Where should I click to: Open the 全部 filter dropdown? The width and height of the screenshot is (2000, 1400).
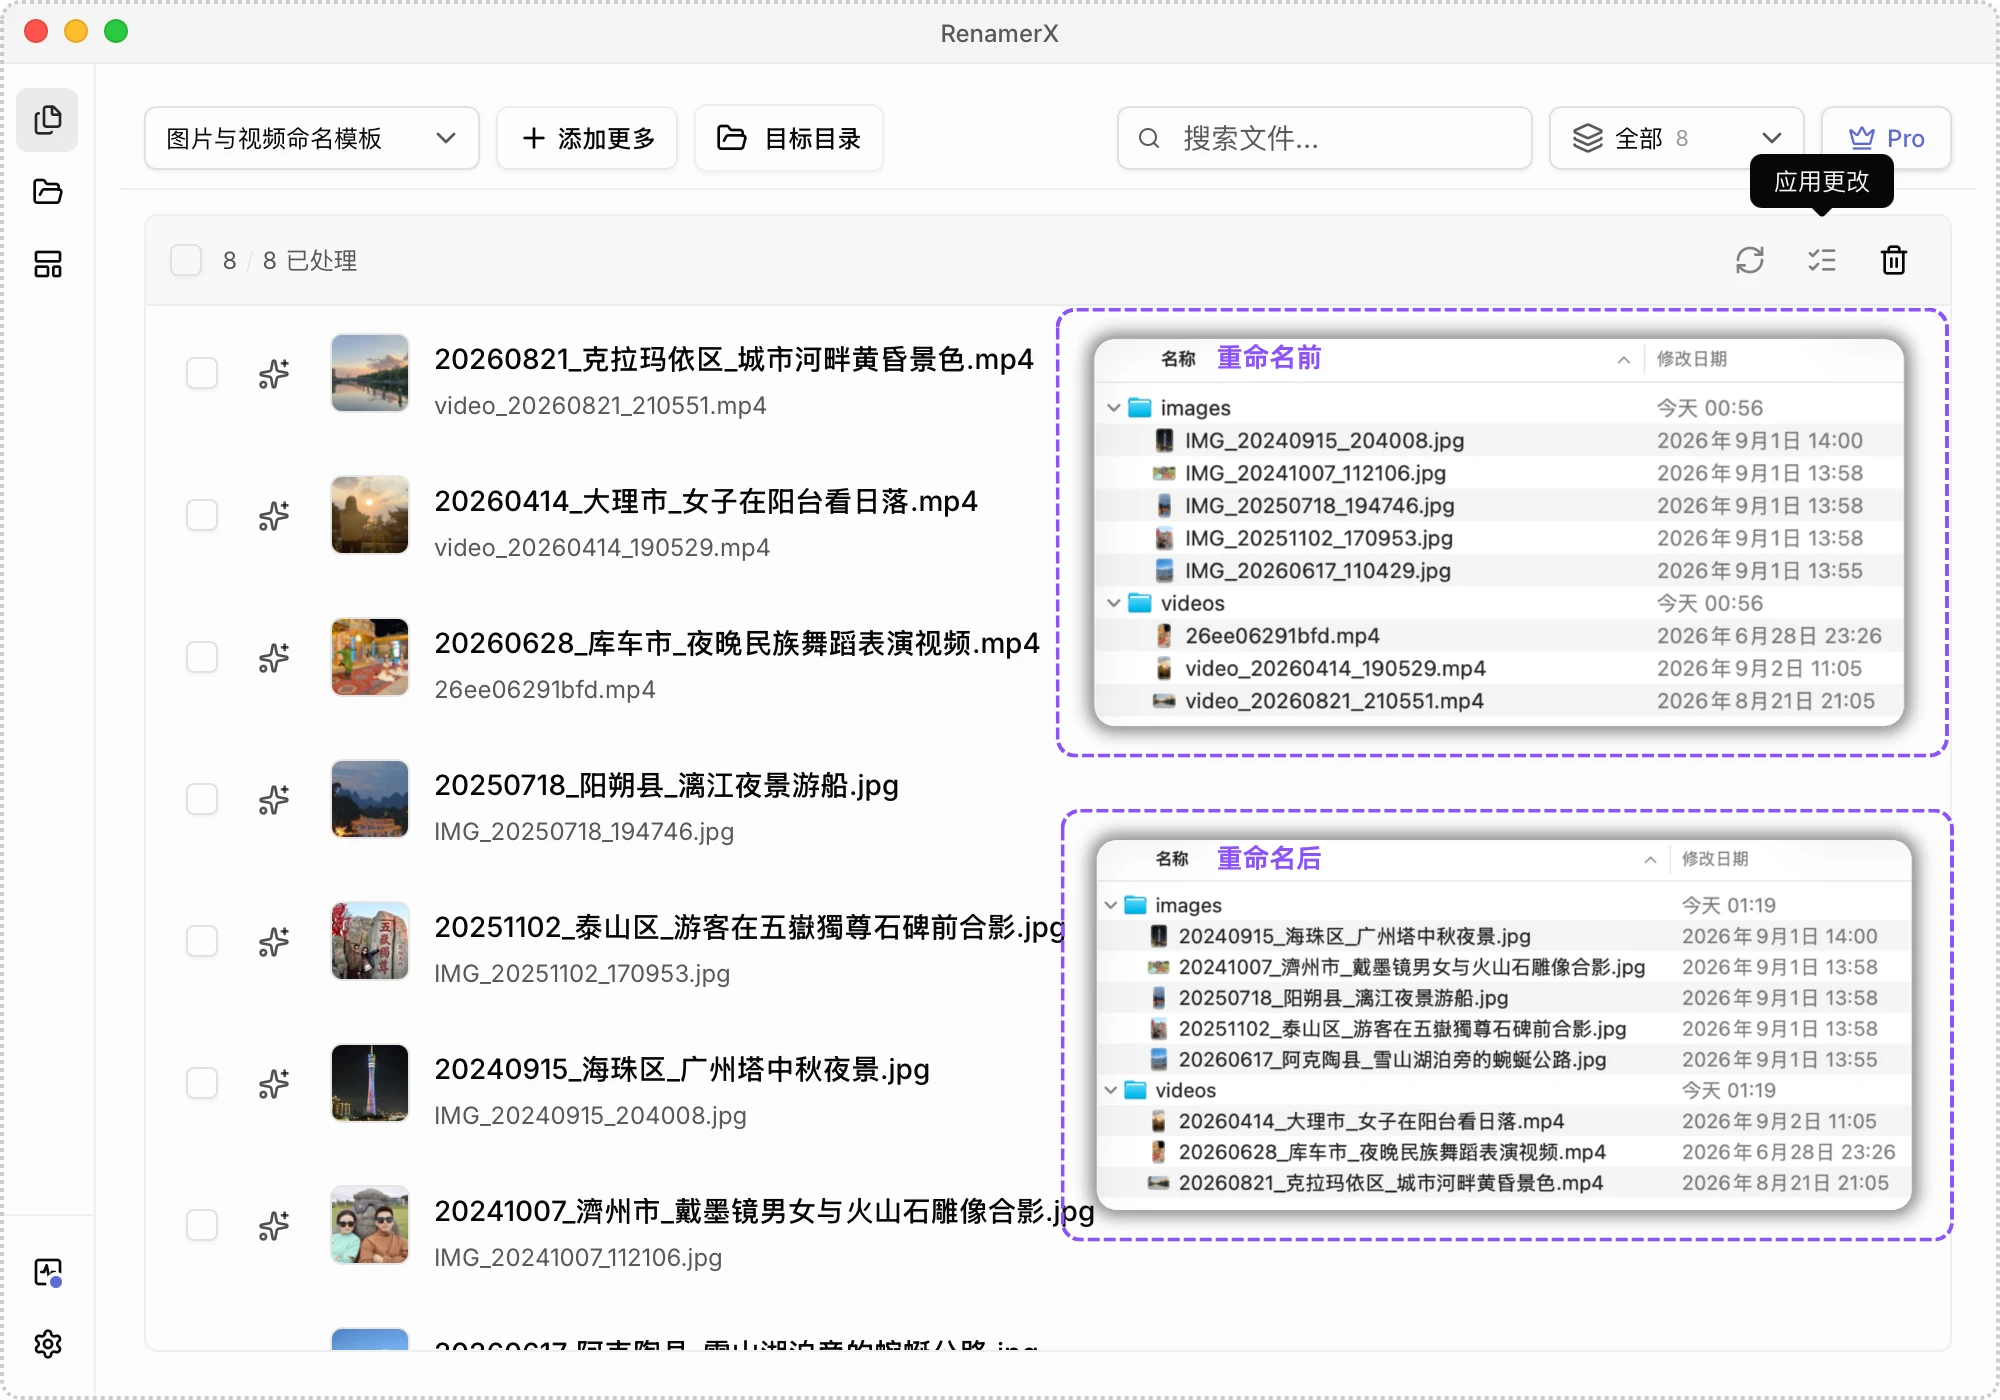pyautogui.click(x=1677, y=138)
